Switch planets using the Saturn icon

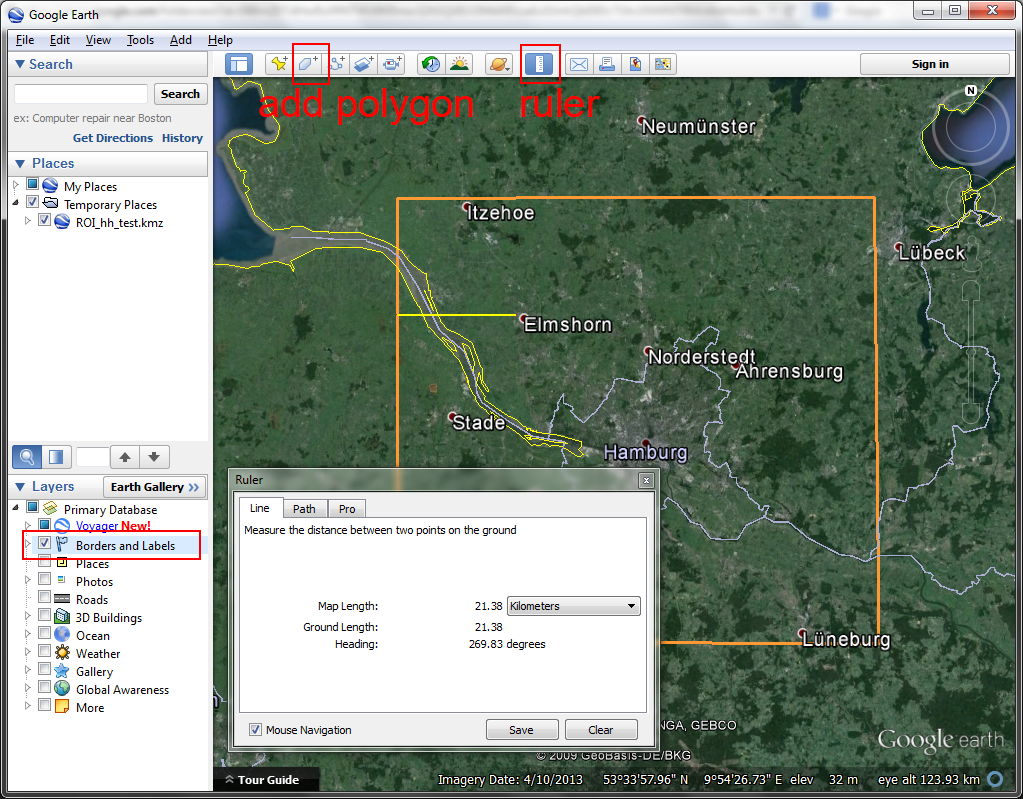click(x=499, y=64)
